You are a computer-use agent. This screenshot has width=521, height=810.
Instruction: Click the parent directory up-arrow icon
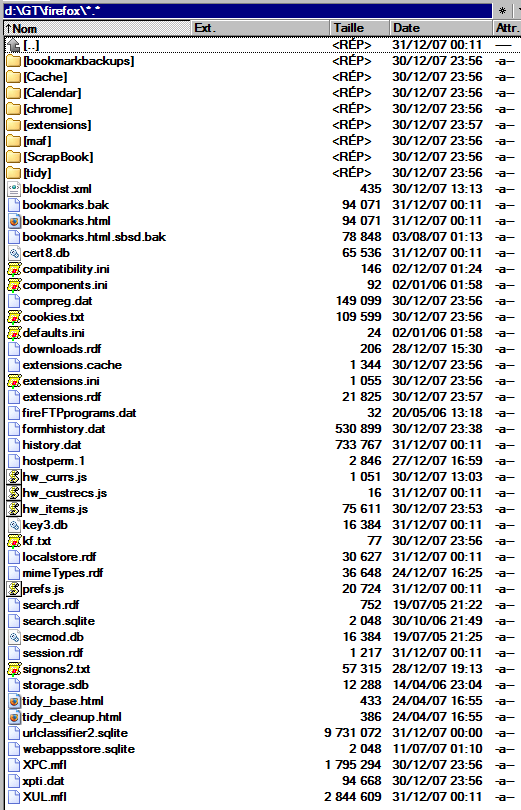coord(13,45)
